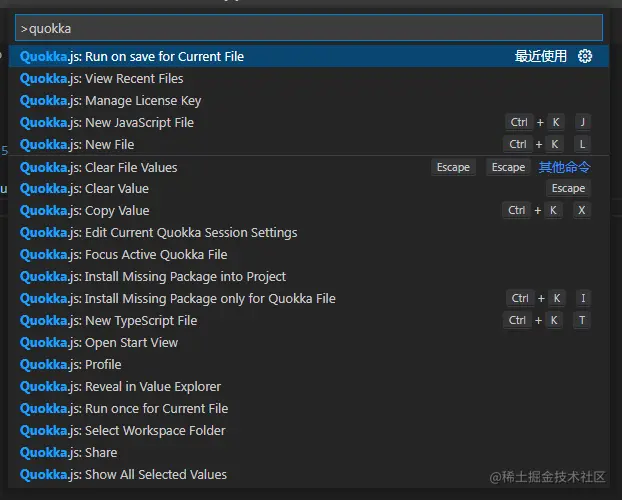The height and width of the screenshot is (500, 622).
Task: Open the gear icon for Run on save command
Action: click(585, 56)
